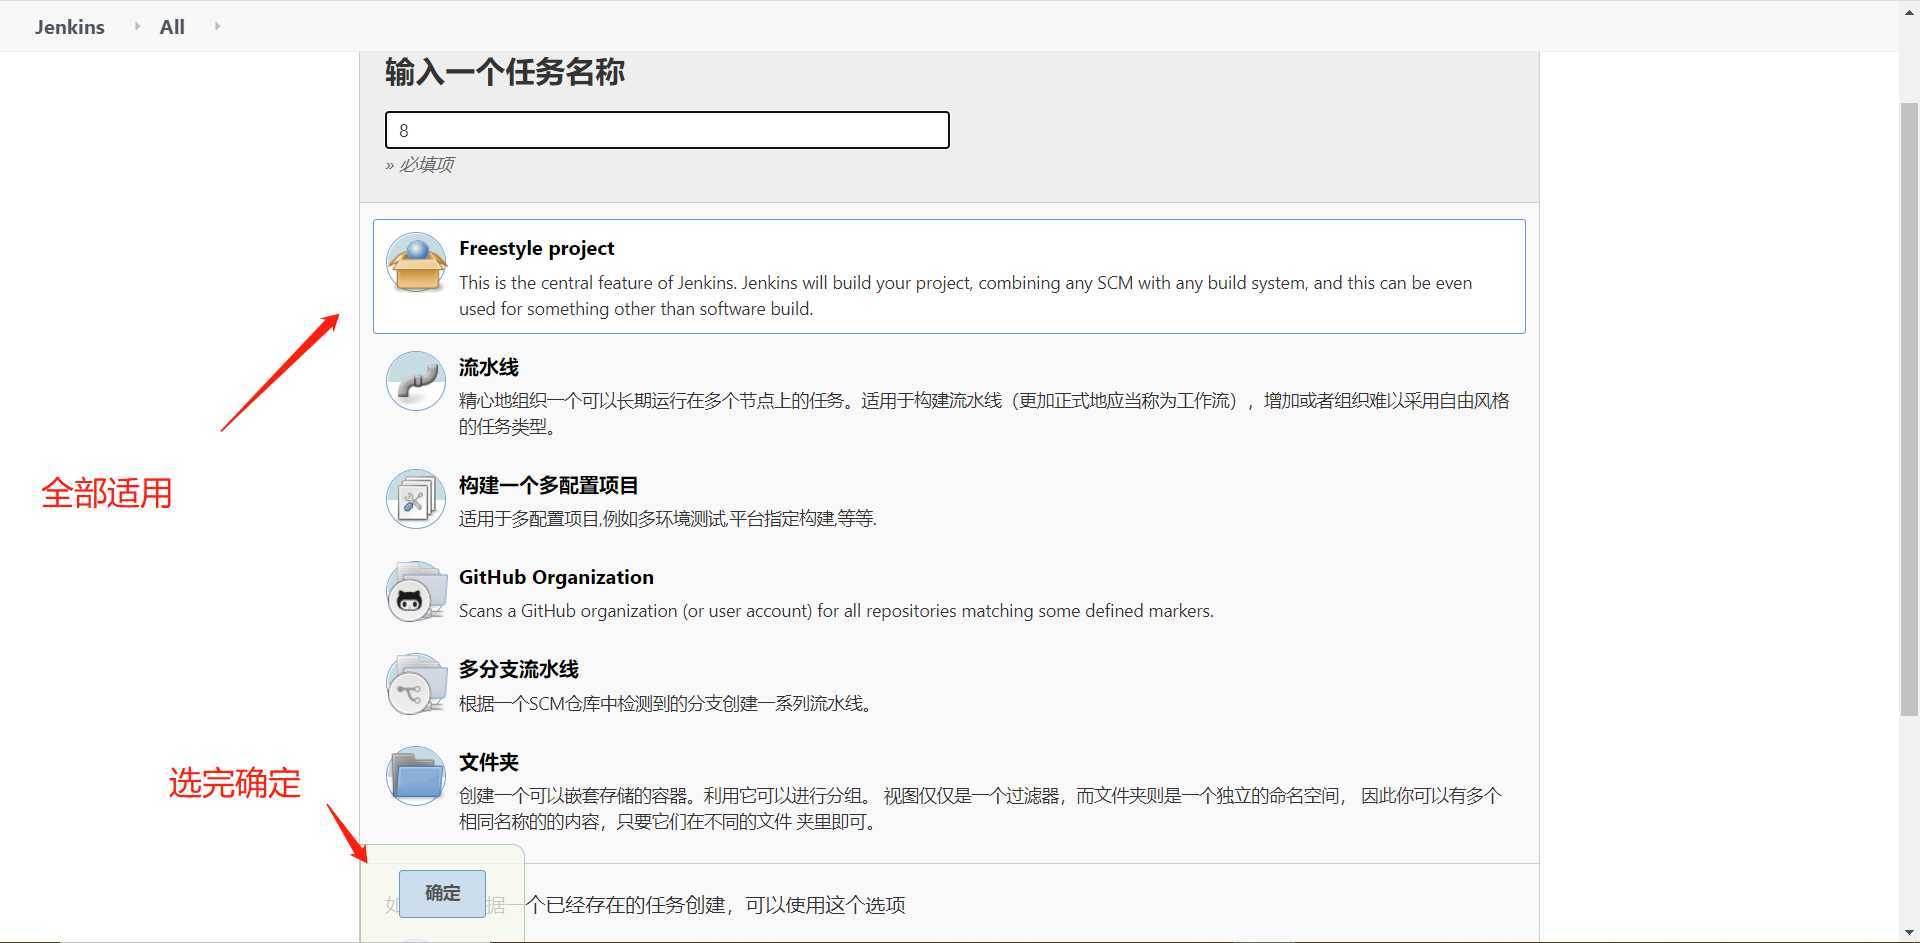
Task: Click the 输入一个任务名称 heading
Action: (x=504, y=72)
